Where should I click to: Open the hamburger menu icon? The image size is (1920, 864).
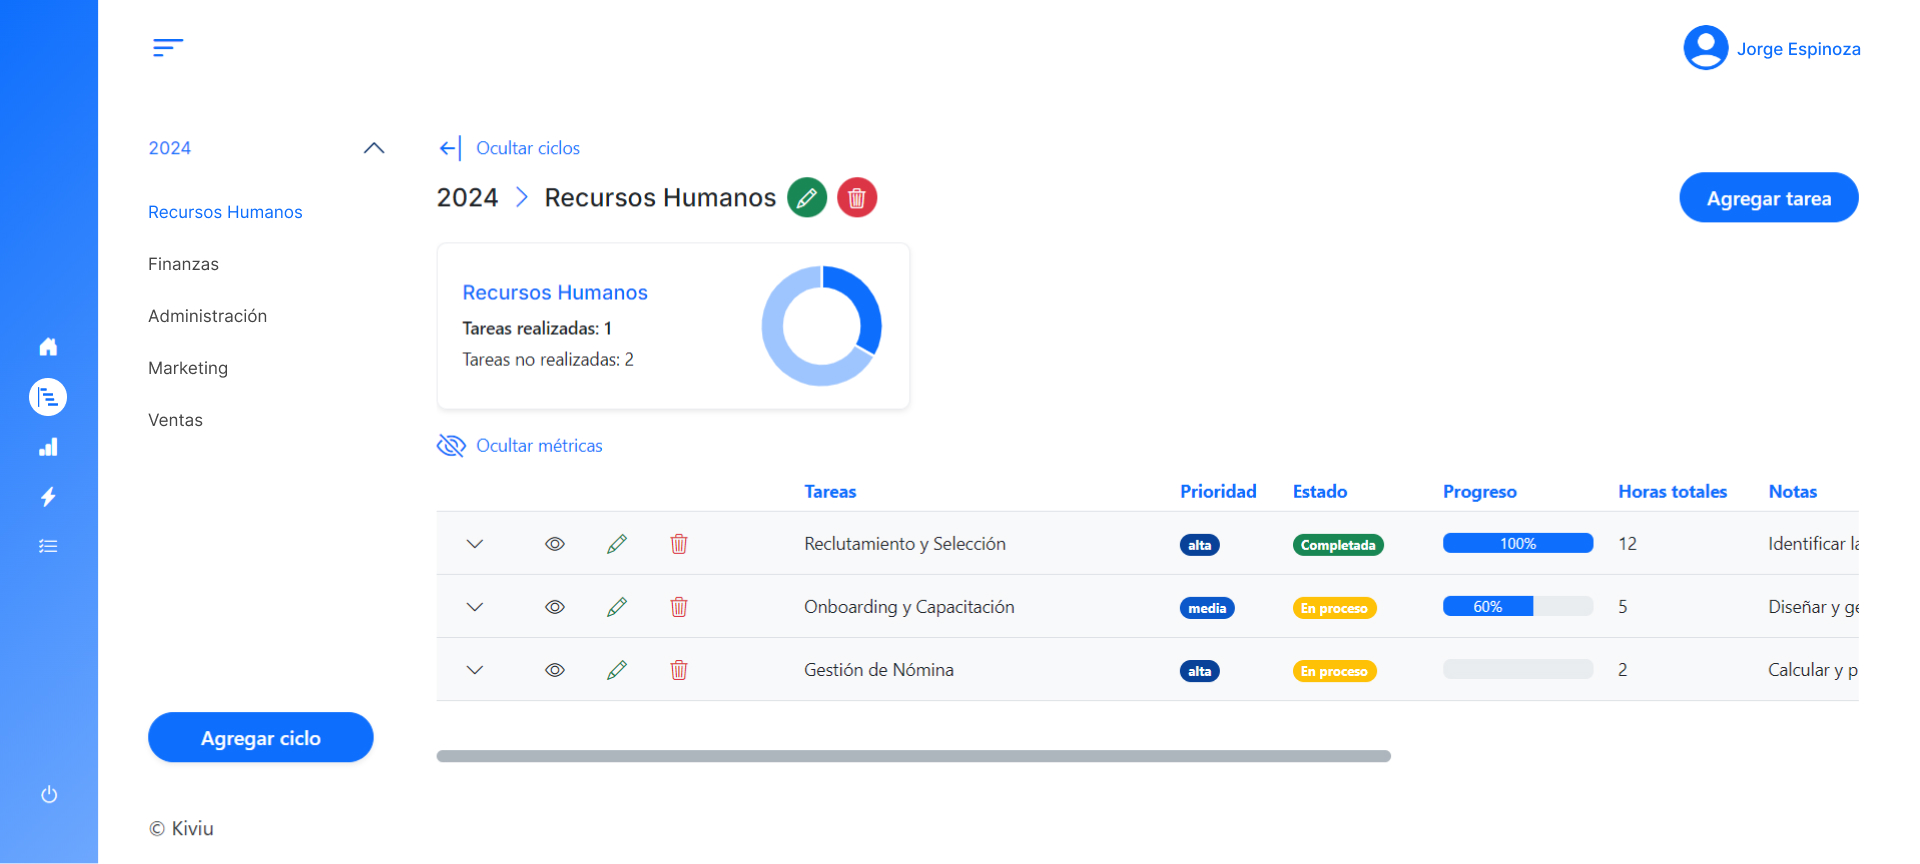point(168,47)
